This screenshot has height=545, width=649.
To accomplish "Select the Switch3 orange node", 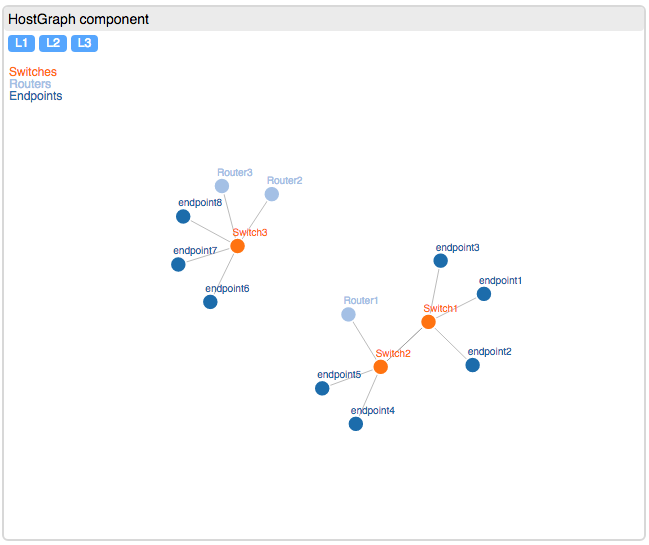I will click(x=237, y=246).
